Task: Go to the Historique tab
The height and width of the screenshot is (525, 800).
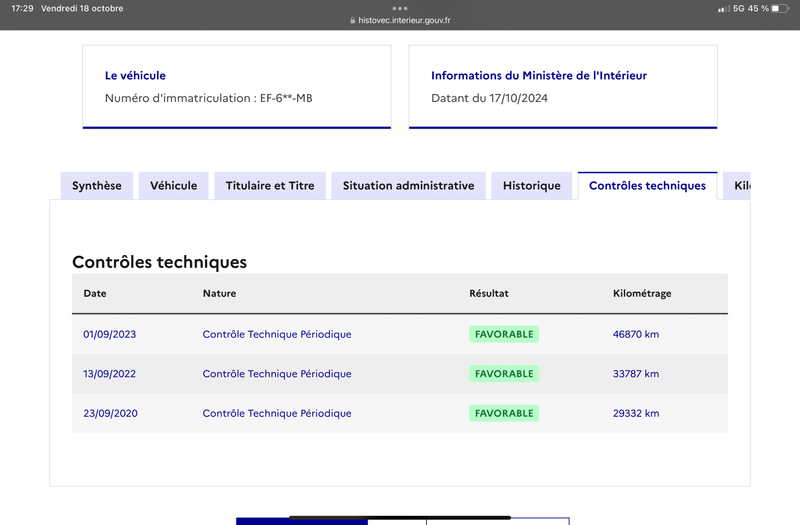Action: (532, 186)
